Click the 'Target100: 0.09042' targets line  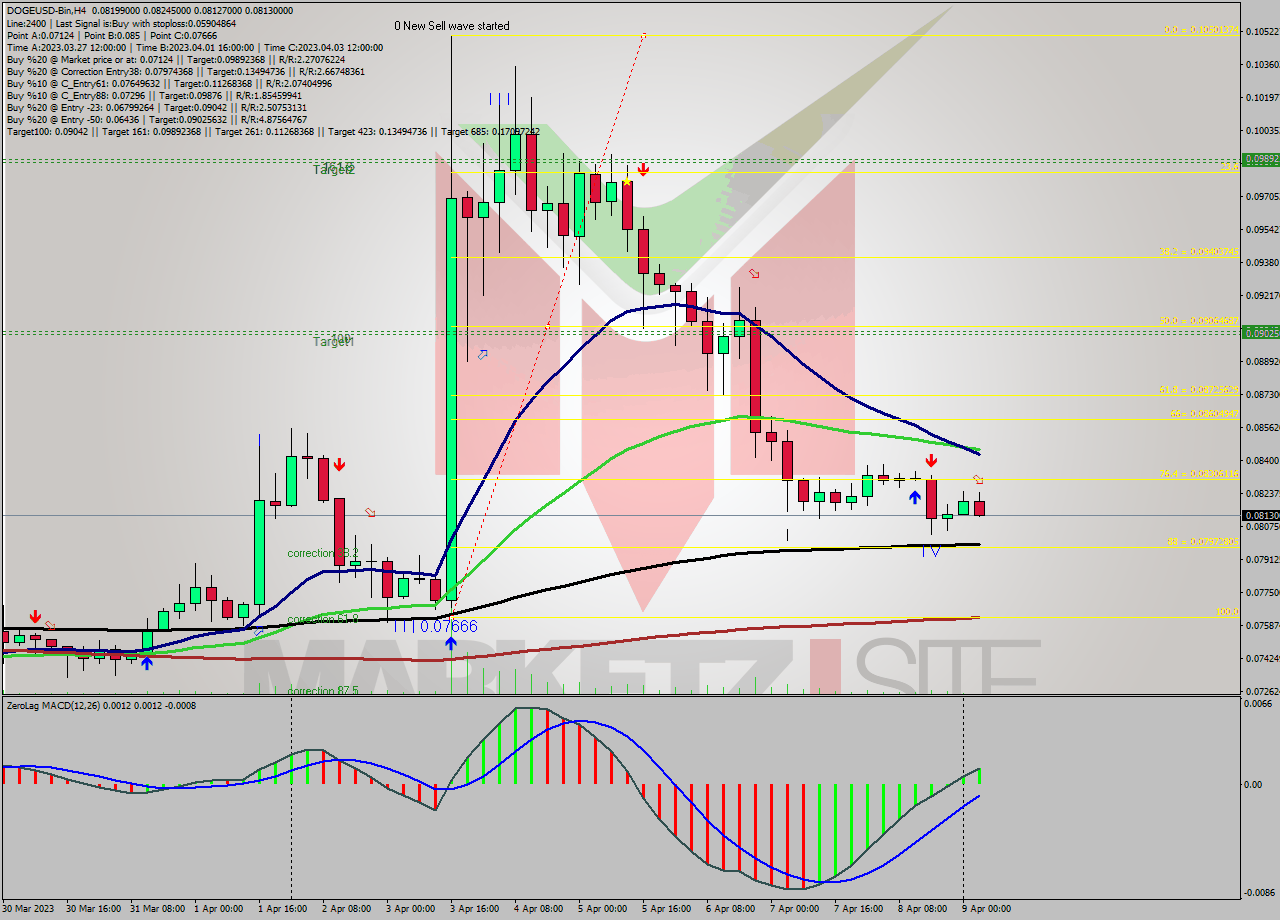(x=273, y=132)
